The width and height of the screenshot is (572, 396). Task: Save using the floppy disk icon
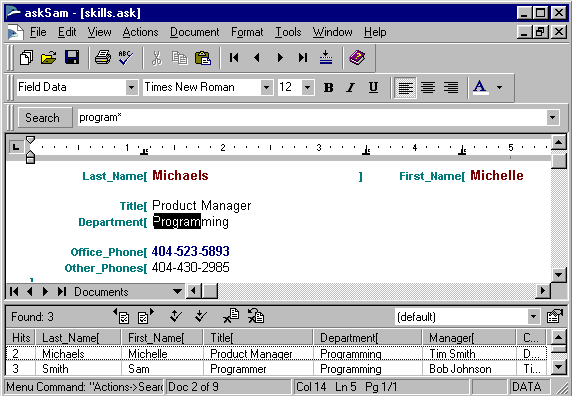point(72,58)
